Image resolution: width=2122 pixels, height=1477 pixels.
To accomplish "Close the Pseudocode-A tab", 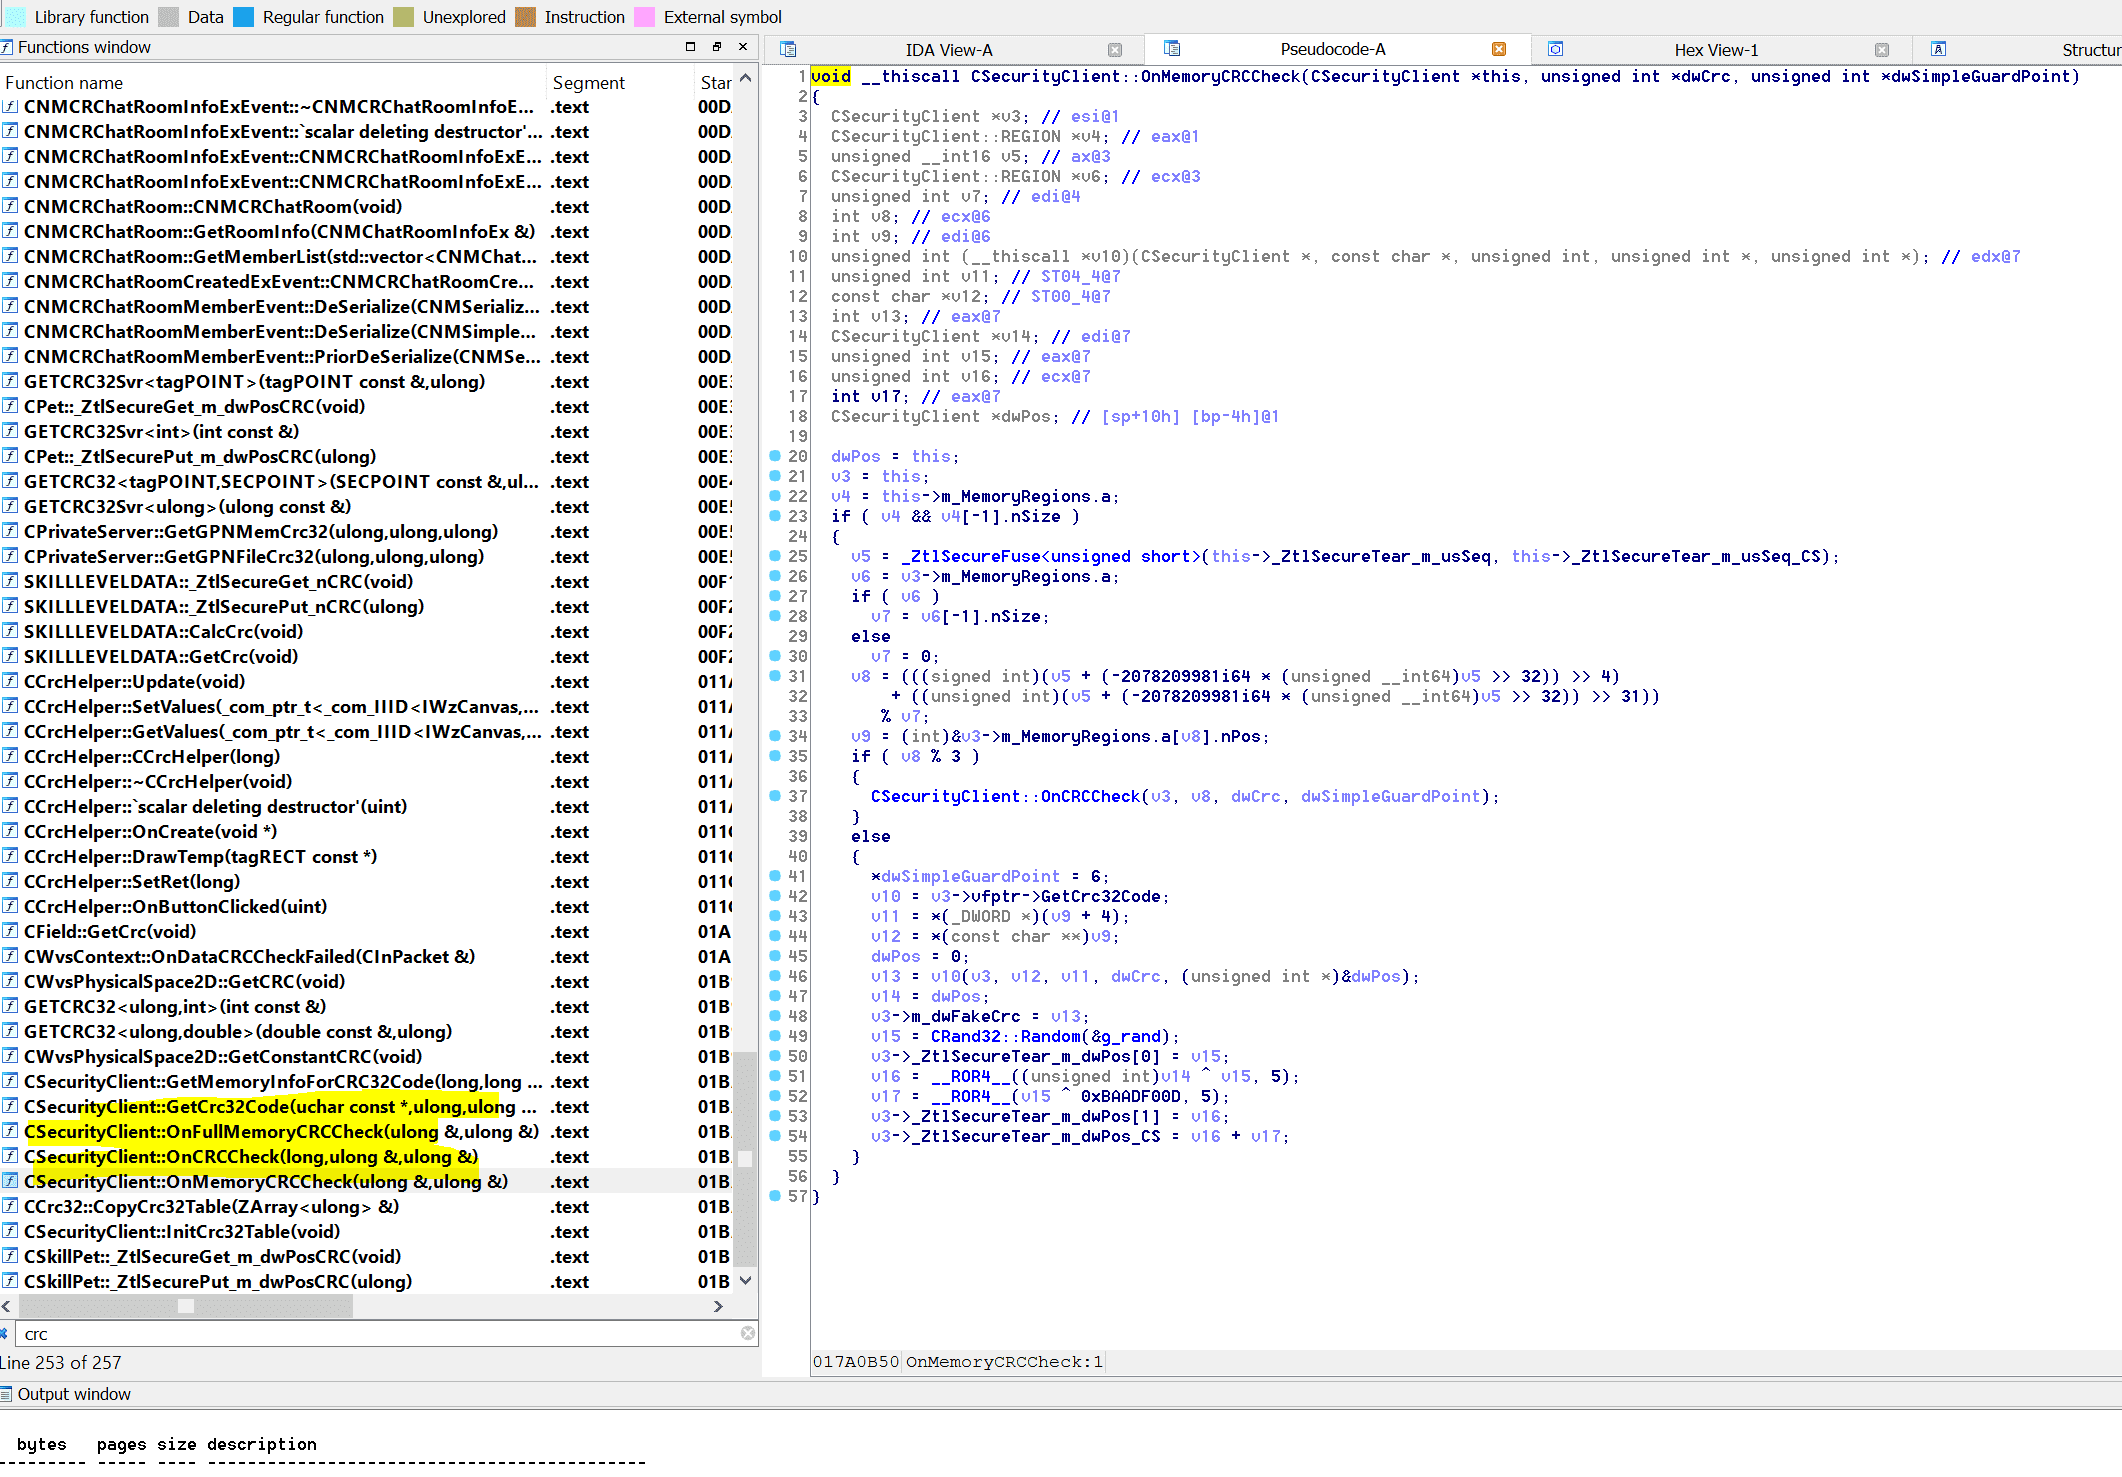I will pyautogui.click(x=1498, y=49).
